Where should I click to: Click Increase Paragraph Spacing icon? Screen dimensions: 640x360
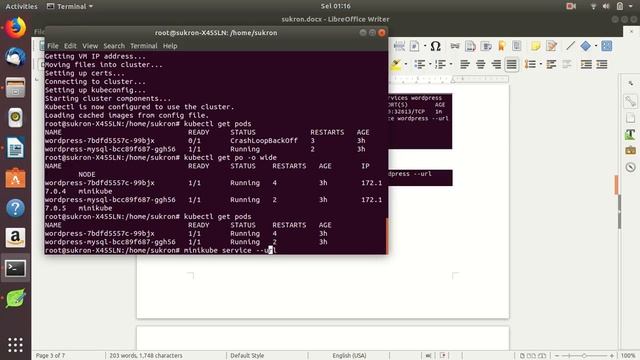coord(551,64)
